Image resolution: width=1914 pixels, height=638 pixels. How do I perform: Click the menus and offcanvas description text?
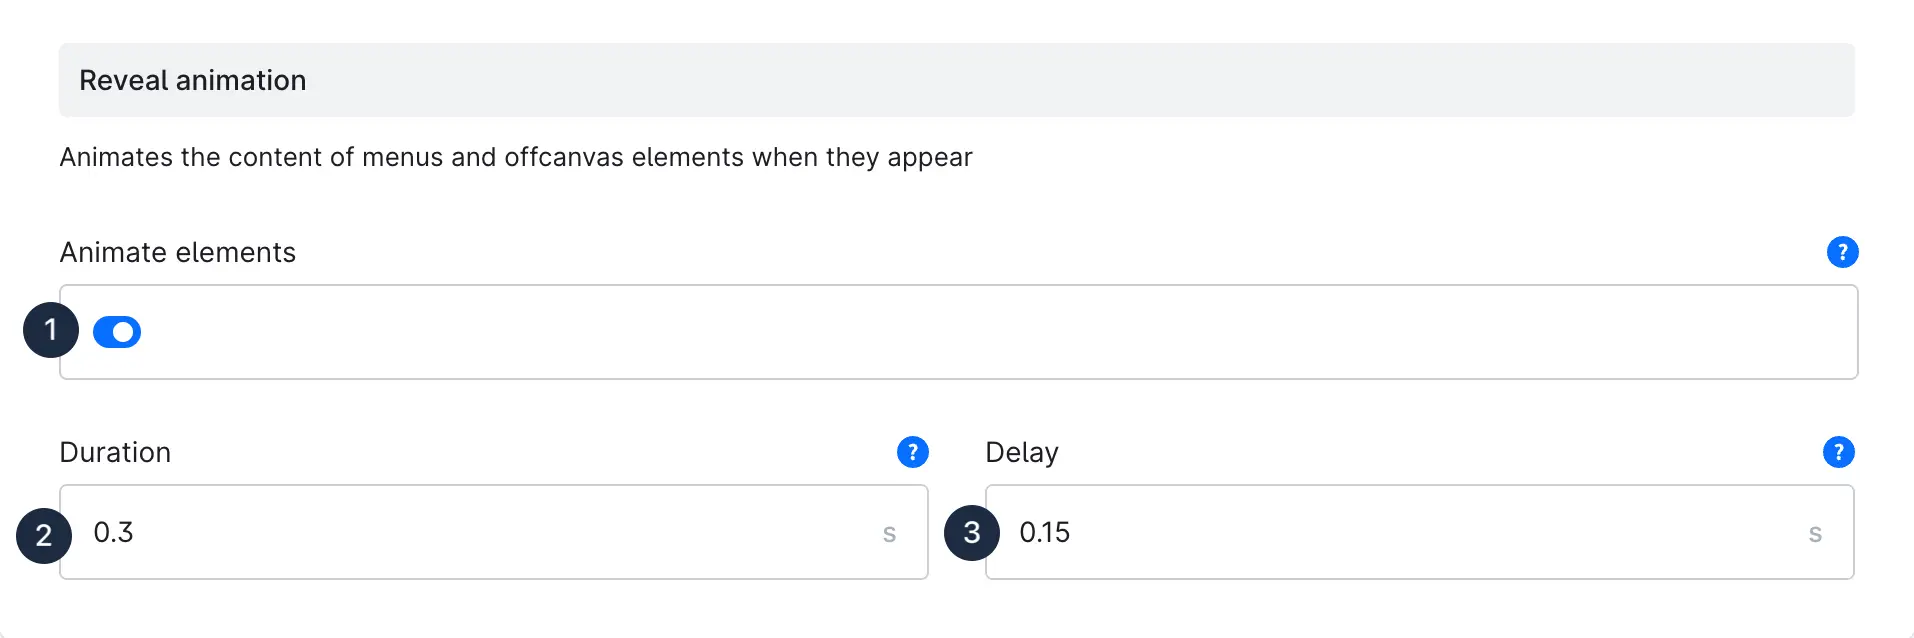point(515,157)
